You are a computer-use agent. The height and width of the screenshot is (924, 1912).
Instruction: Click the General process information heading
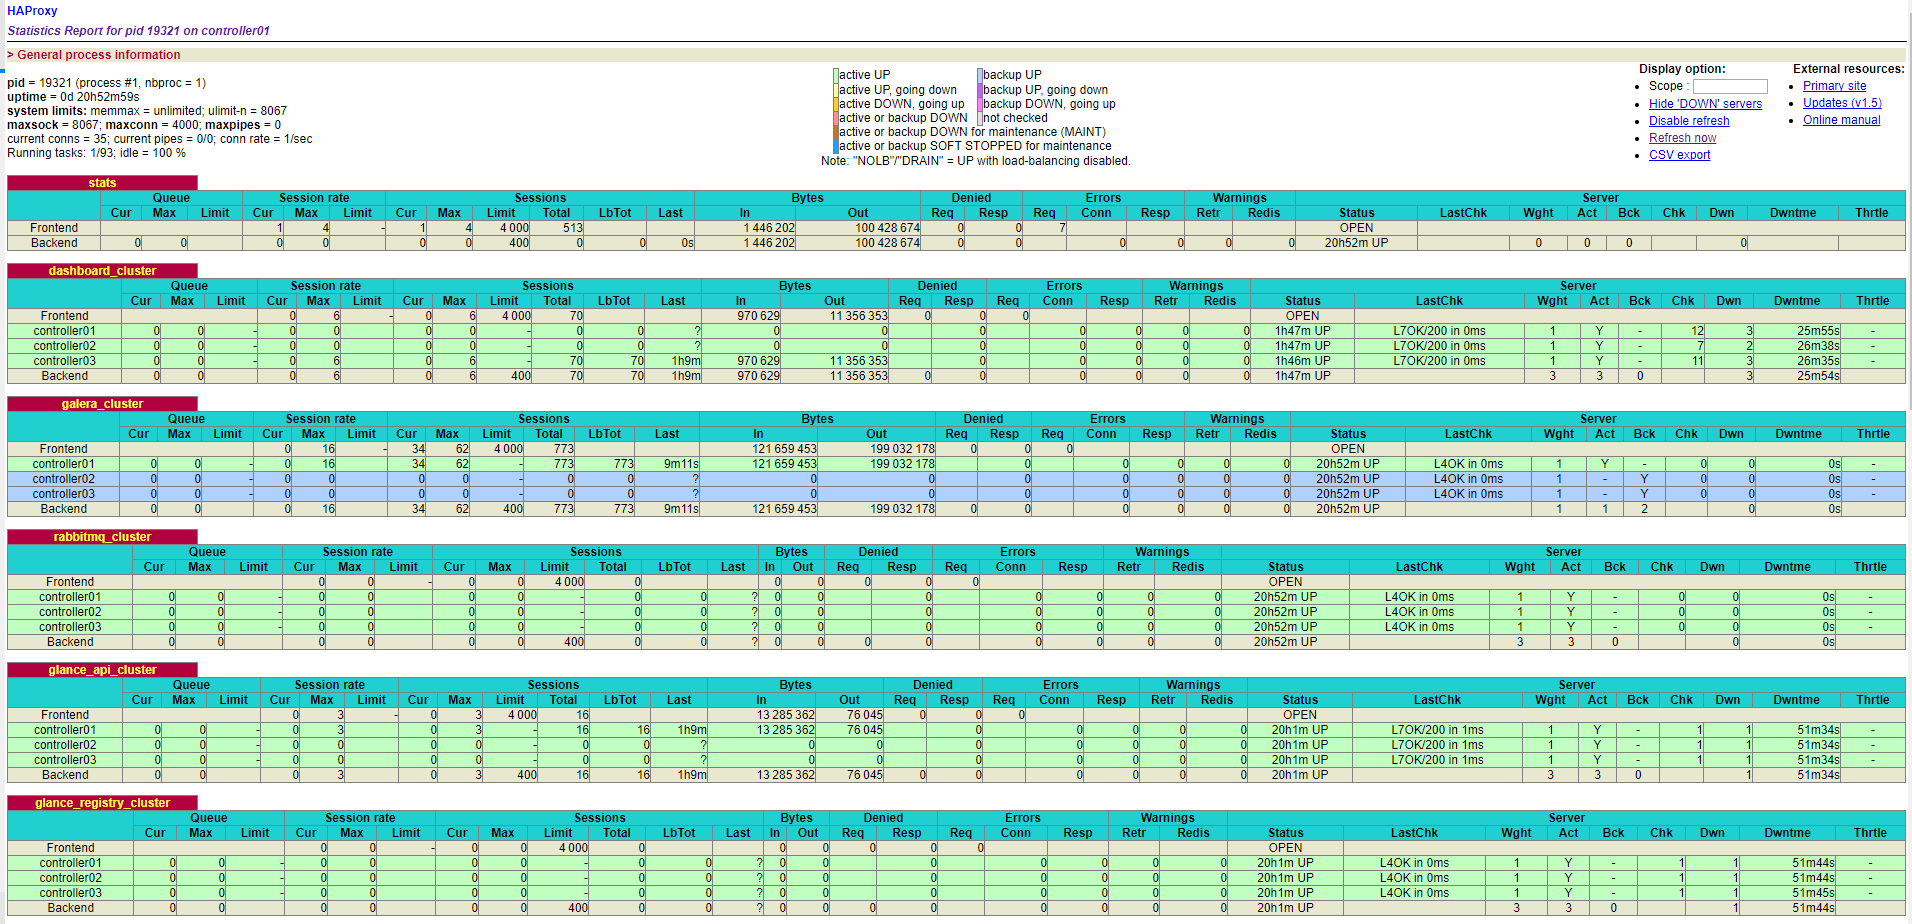[98, 55]
